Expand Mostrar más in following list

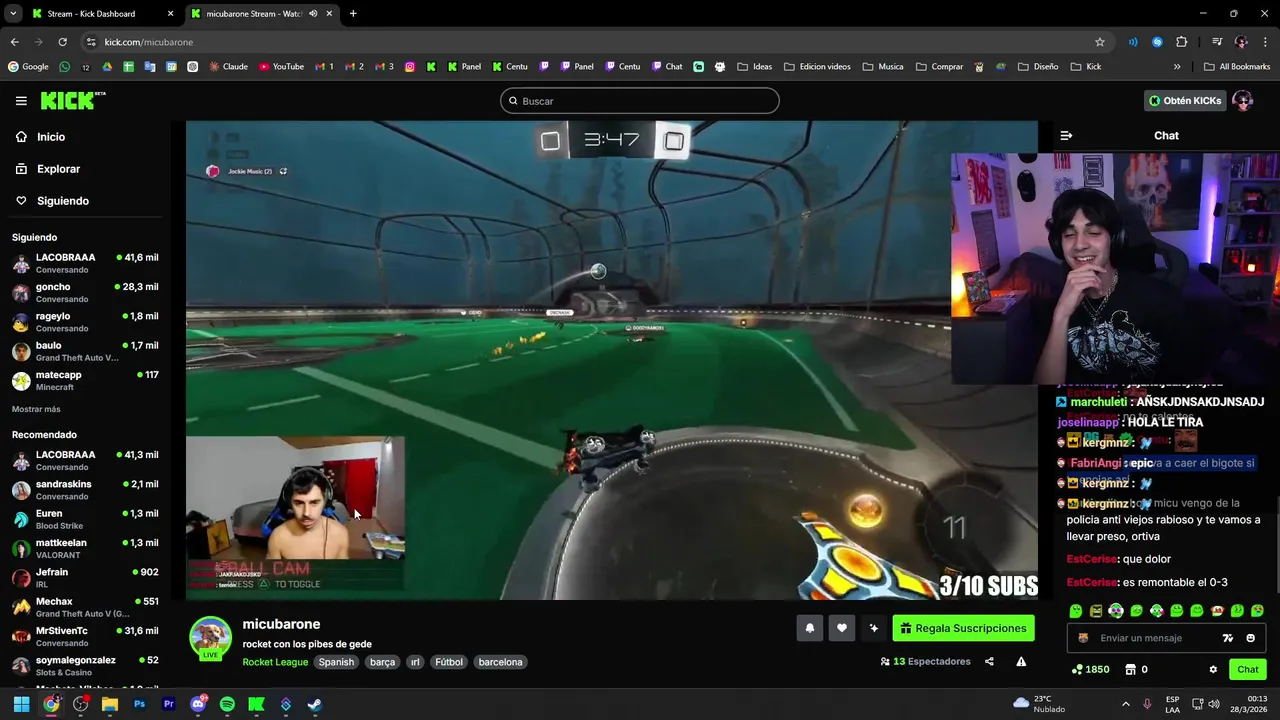point(36,409)
